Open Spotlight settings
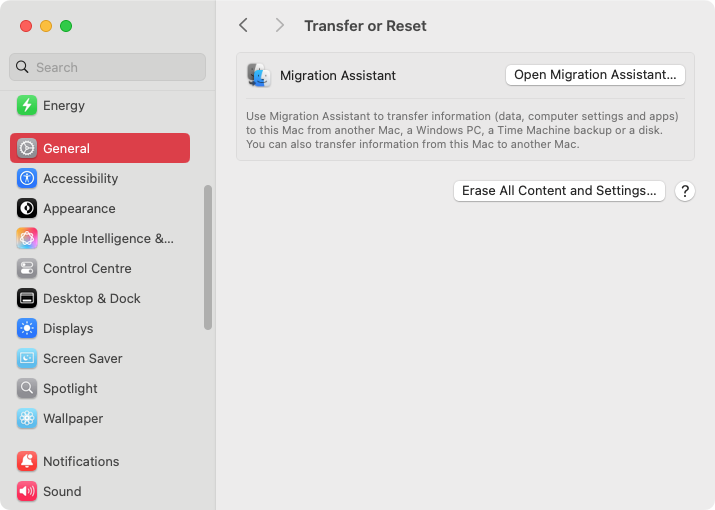The height and width of the screenshot is (510, 715). [x=100, y=389]
